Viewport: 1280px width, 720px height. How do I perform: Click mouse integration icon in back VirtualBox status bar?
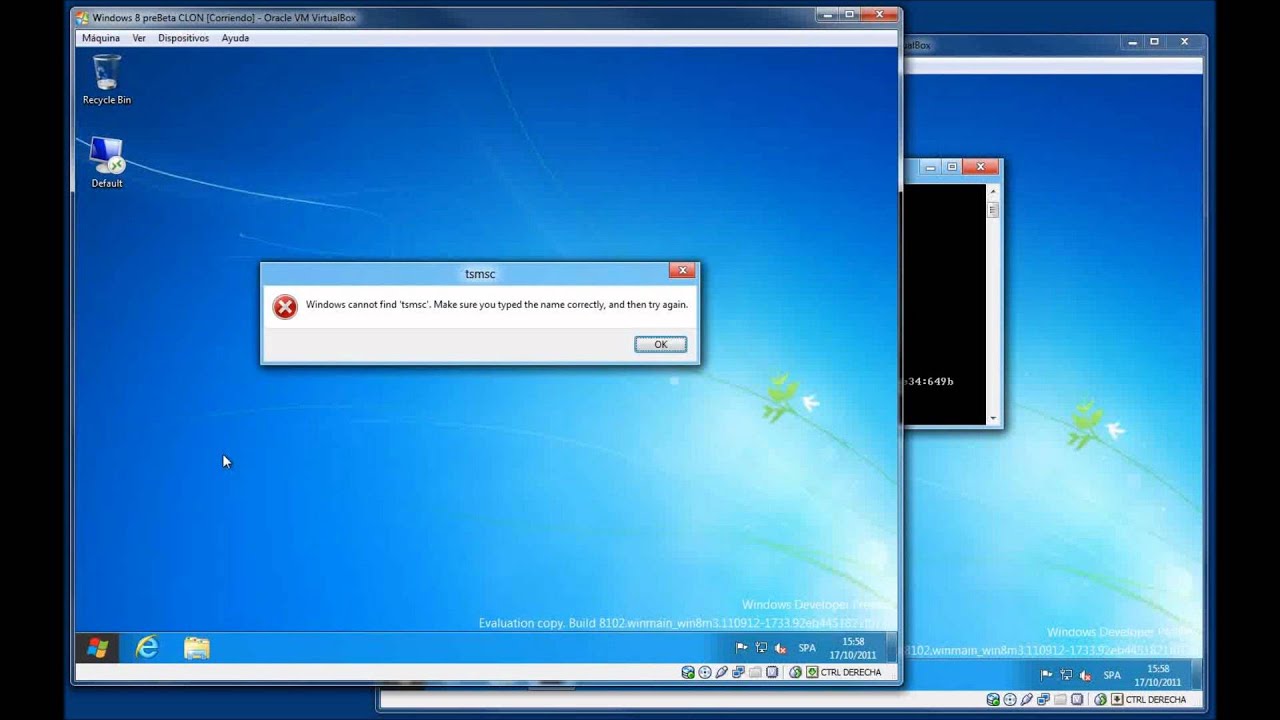click(x=1100, y=699)
